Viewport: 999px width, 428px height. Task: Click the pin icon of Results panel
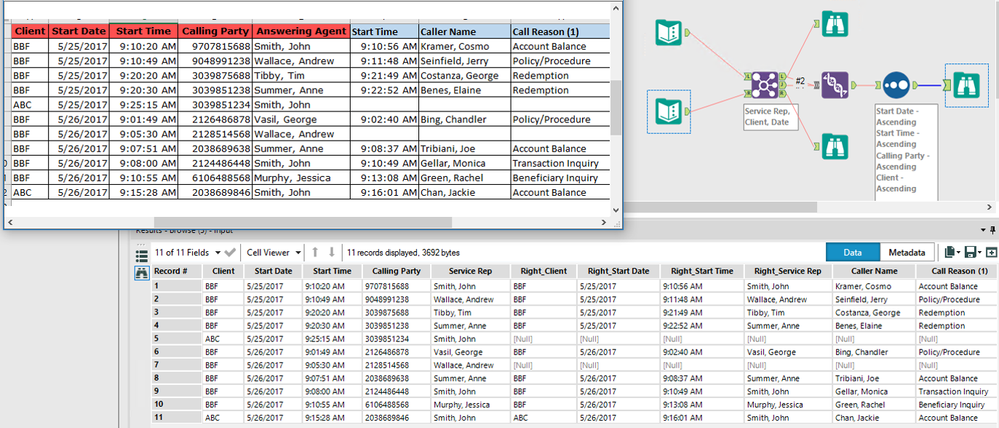point(993,230)
